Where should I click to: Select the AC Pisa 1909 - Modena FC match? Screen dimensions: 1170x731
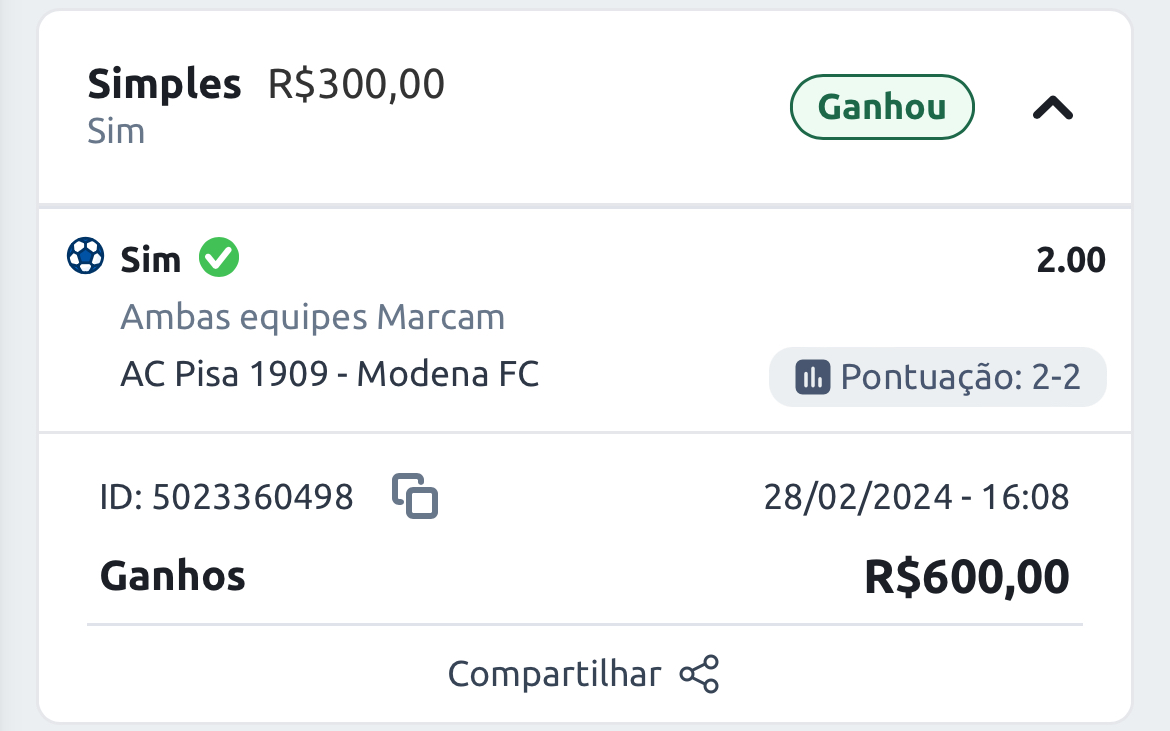click(x=329, y=374)
